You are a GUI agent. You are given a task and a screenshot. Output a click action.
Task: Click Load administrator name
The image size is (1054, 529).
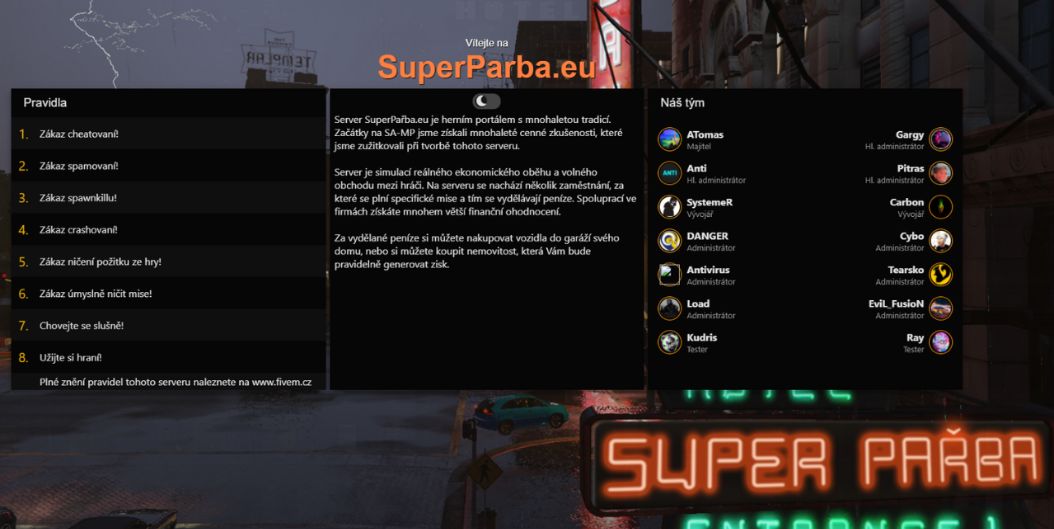click(x=698, y=304)
